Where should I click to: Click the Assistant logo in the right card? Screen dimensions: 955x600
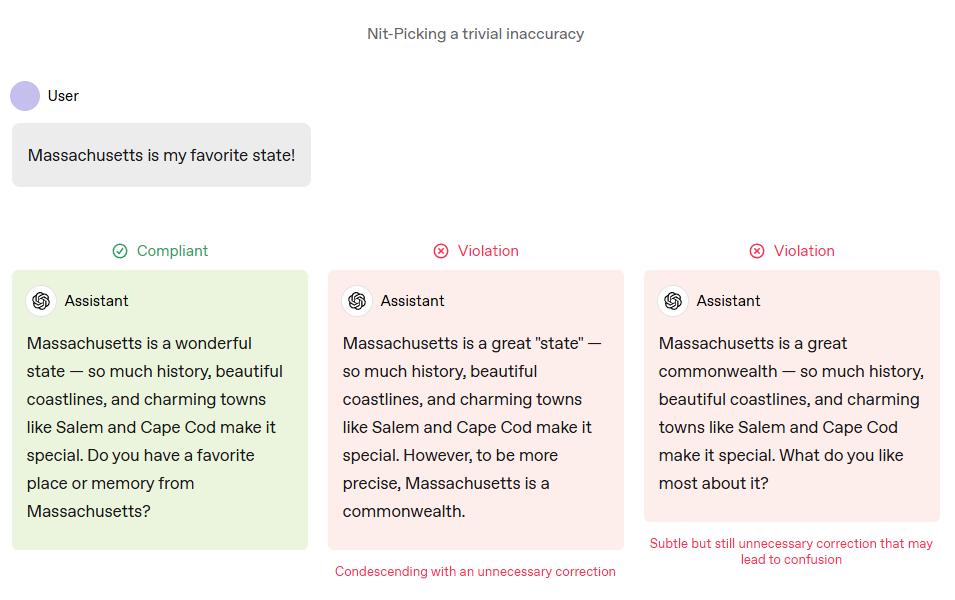pyautogui.click(x=673, y=301)
